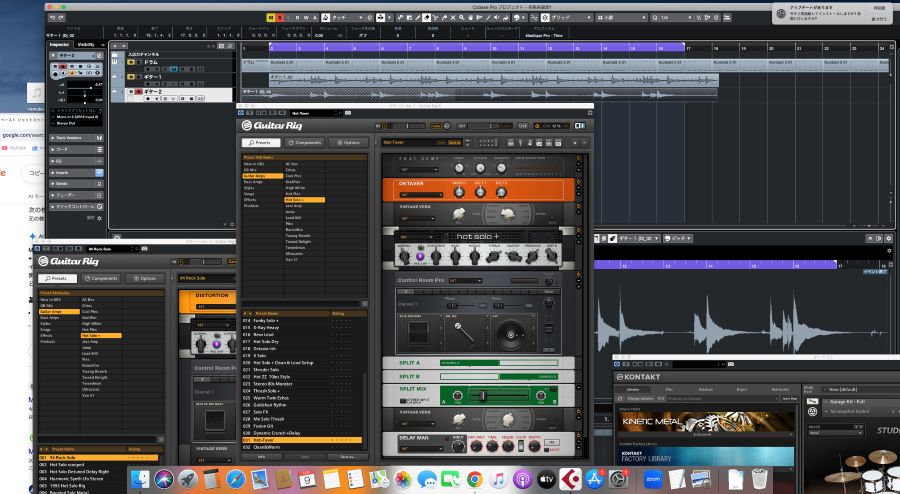Open the Options tab in front Guitar Rig
Screen dimensions: 900x494
[x=348, y=143]
